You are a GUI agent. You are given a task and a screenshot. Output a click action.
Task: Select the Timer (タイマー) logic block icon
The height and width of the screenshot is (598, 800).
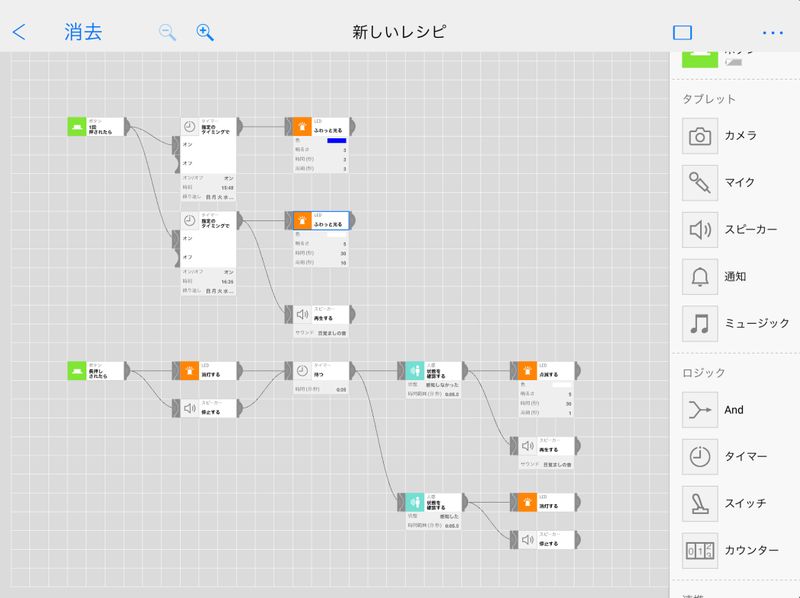pos(700,457)
